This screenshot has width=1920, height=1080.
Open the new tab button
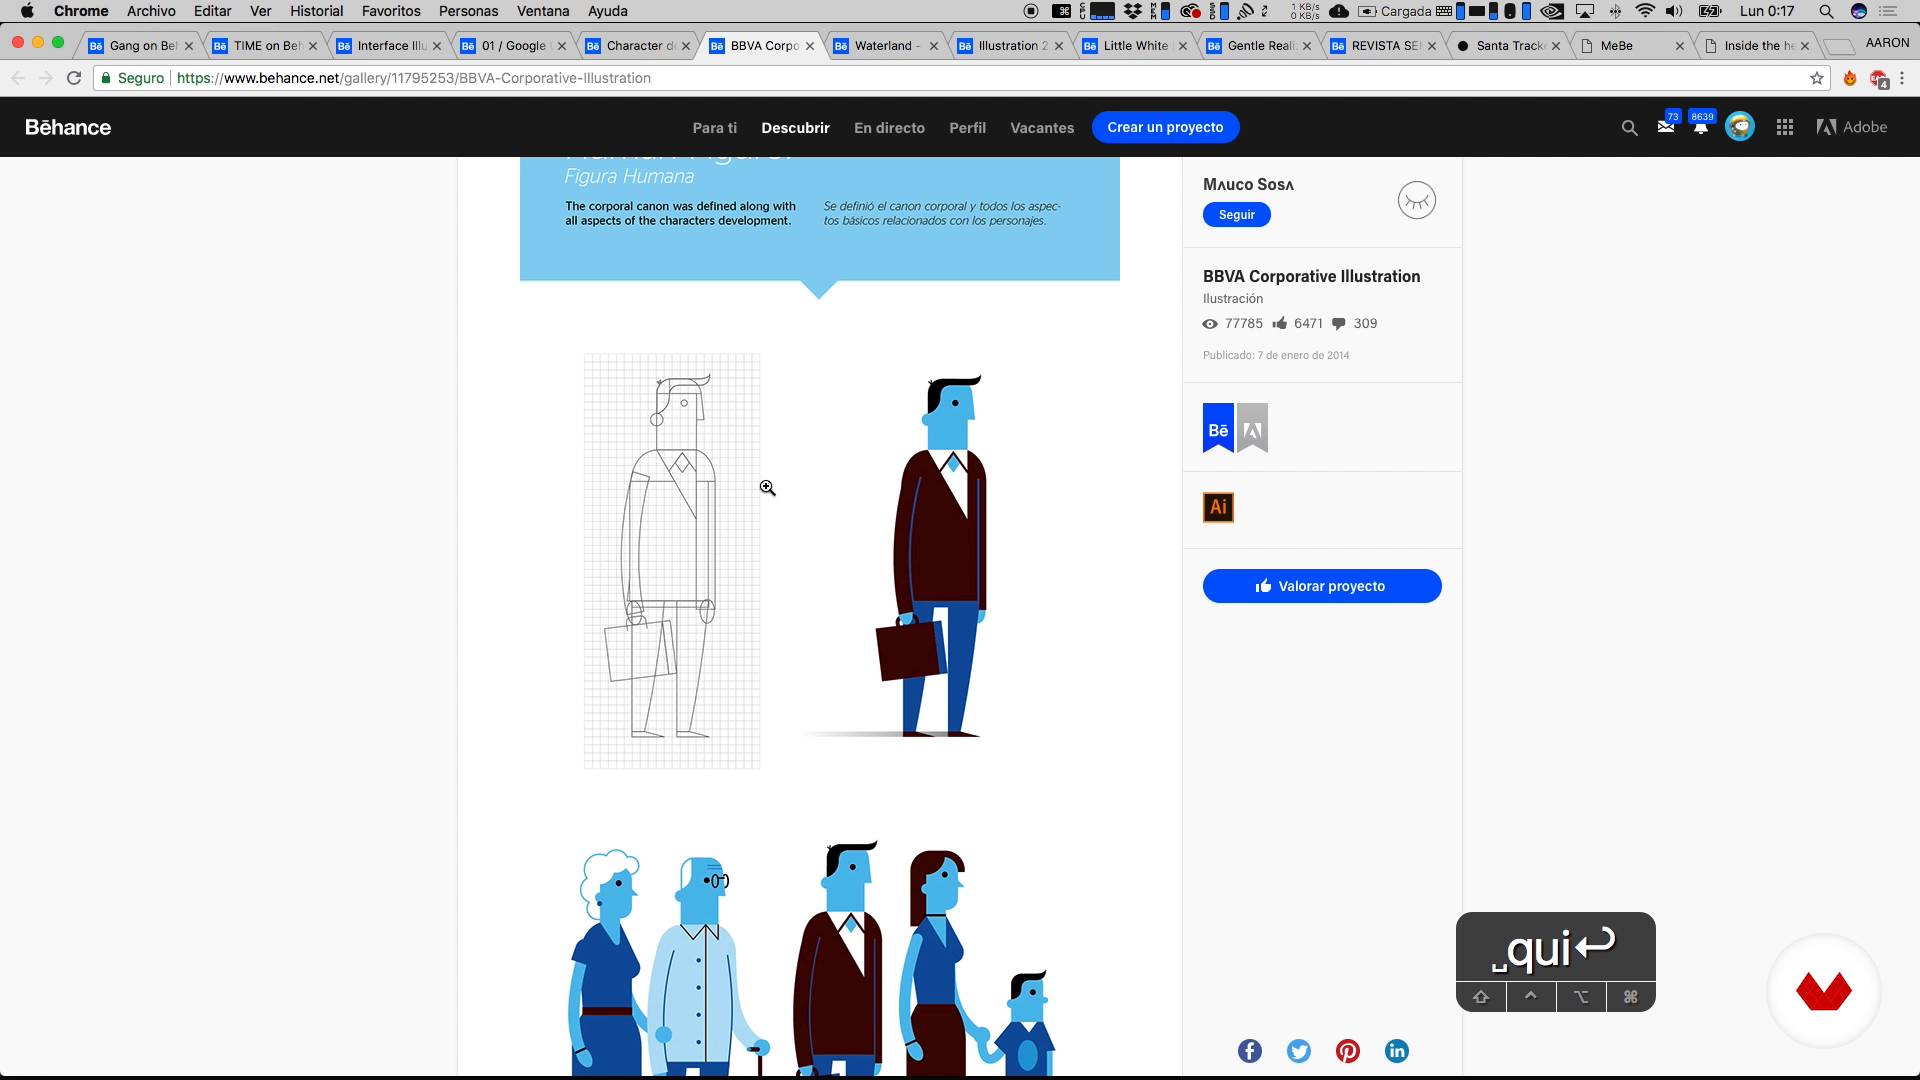click(x=1839, y=46)
